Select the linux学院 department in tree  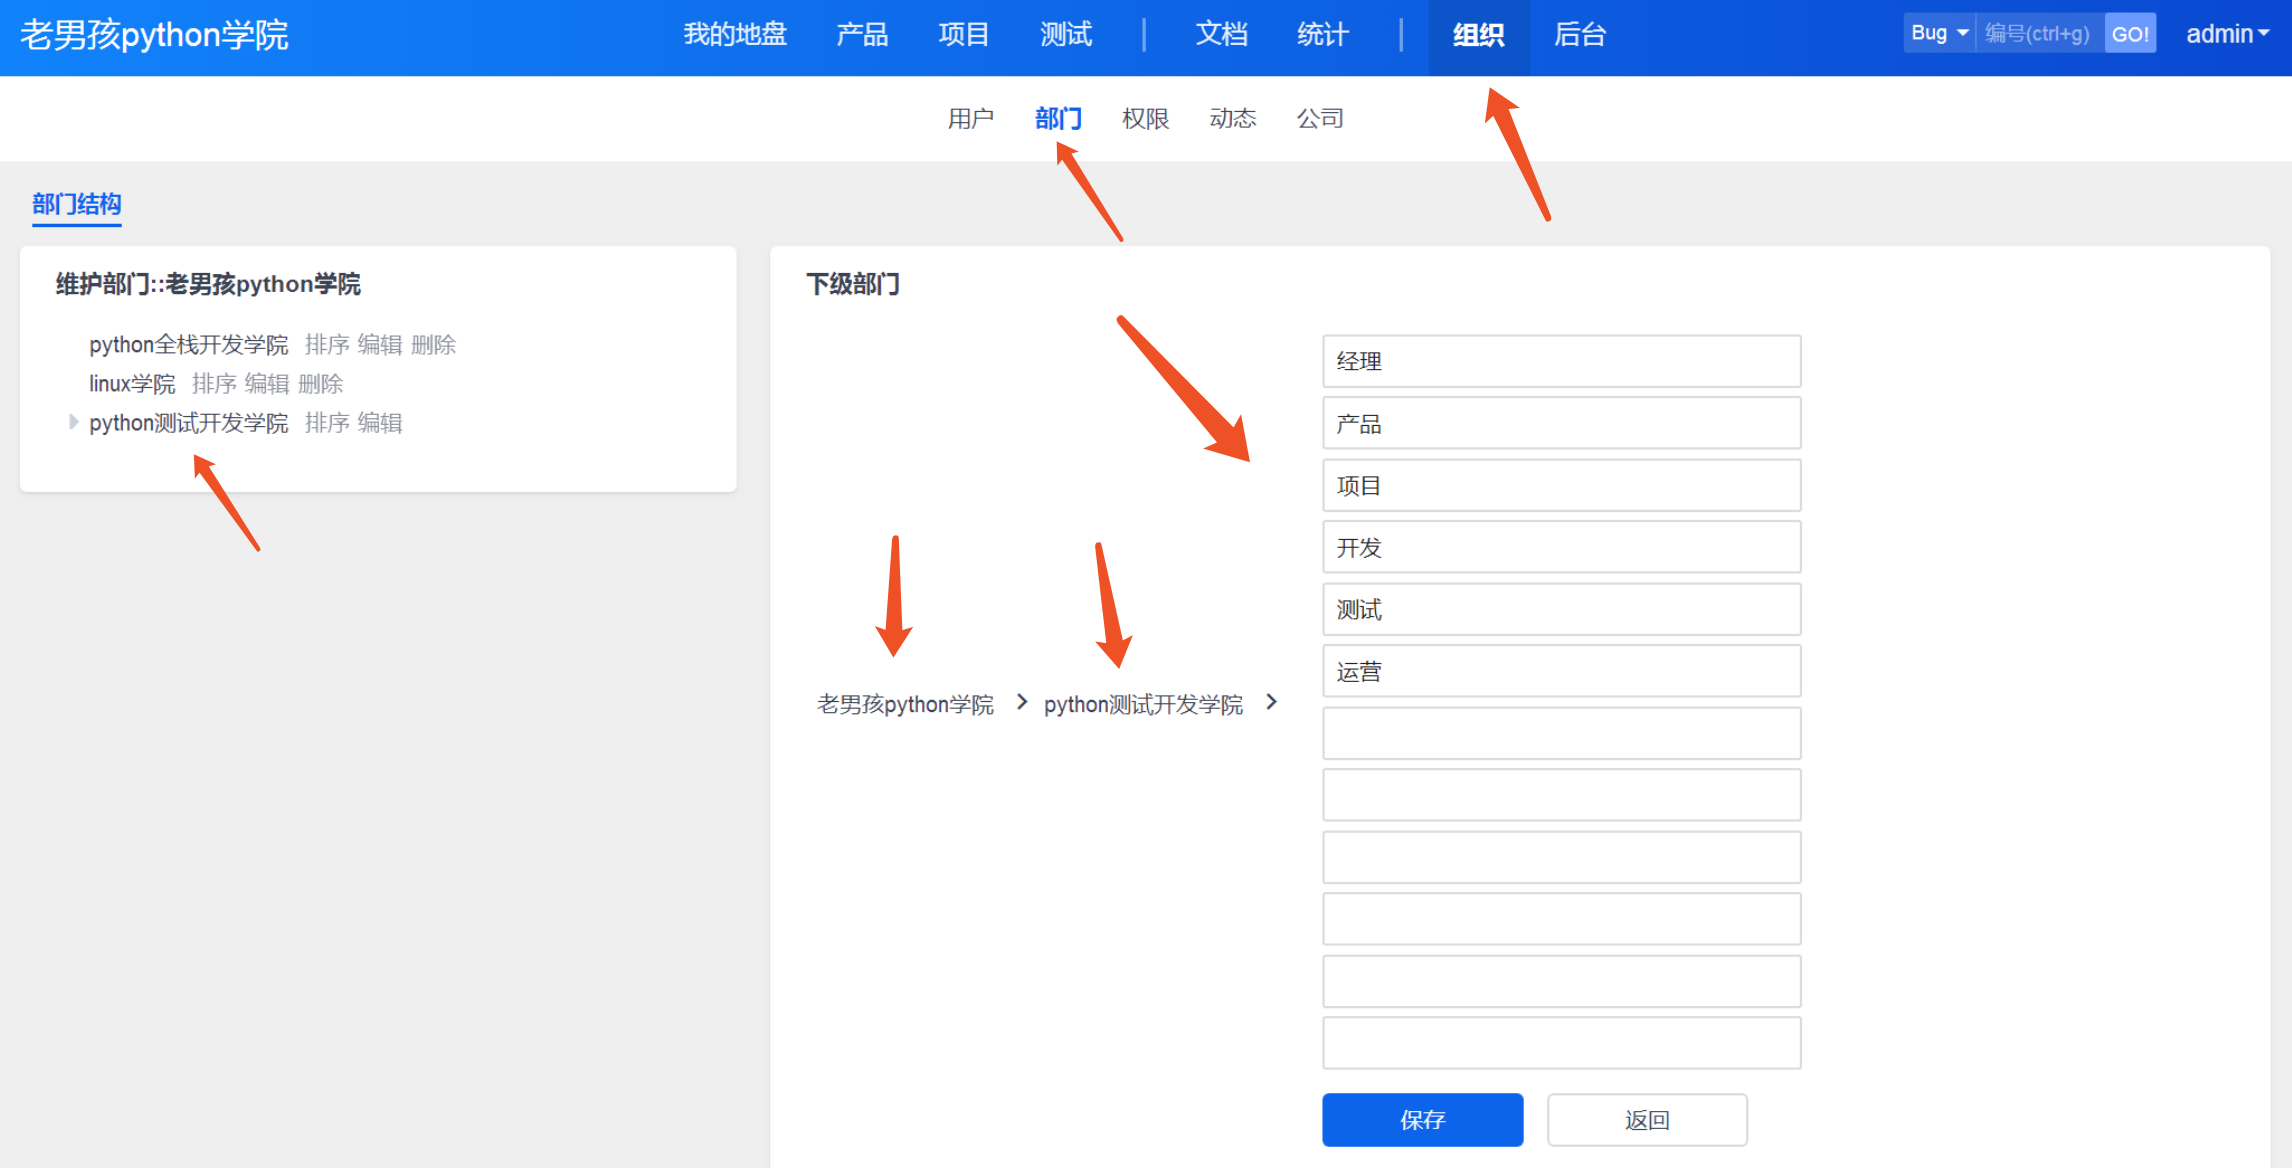coord(132,384)
